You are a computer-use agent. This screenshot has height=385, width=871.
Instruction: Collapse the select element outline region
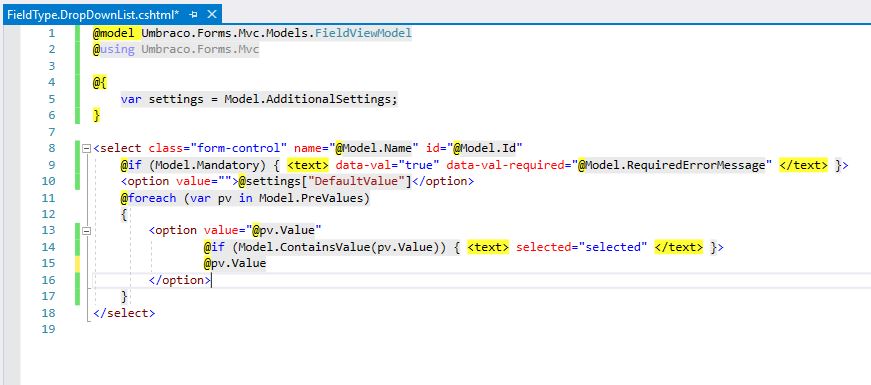point(86,148)
